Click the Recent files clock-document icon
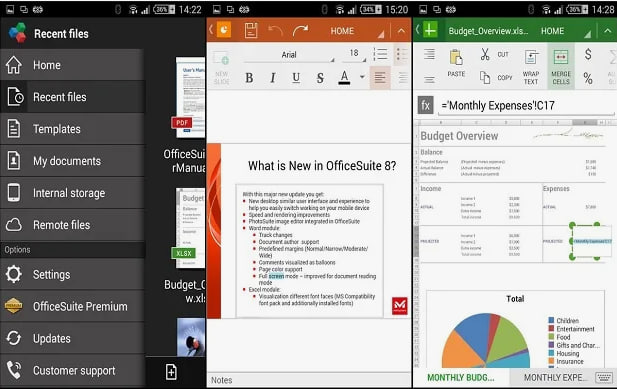The width and height of the screenshot is (617, 389). [15, 97]
